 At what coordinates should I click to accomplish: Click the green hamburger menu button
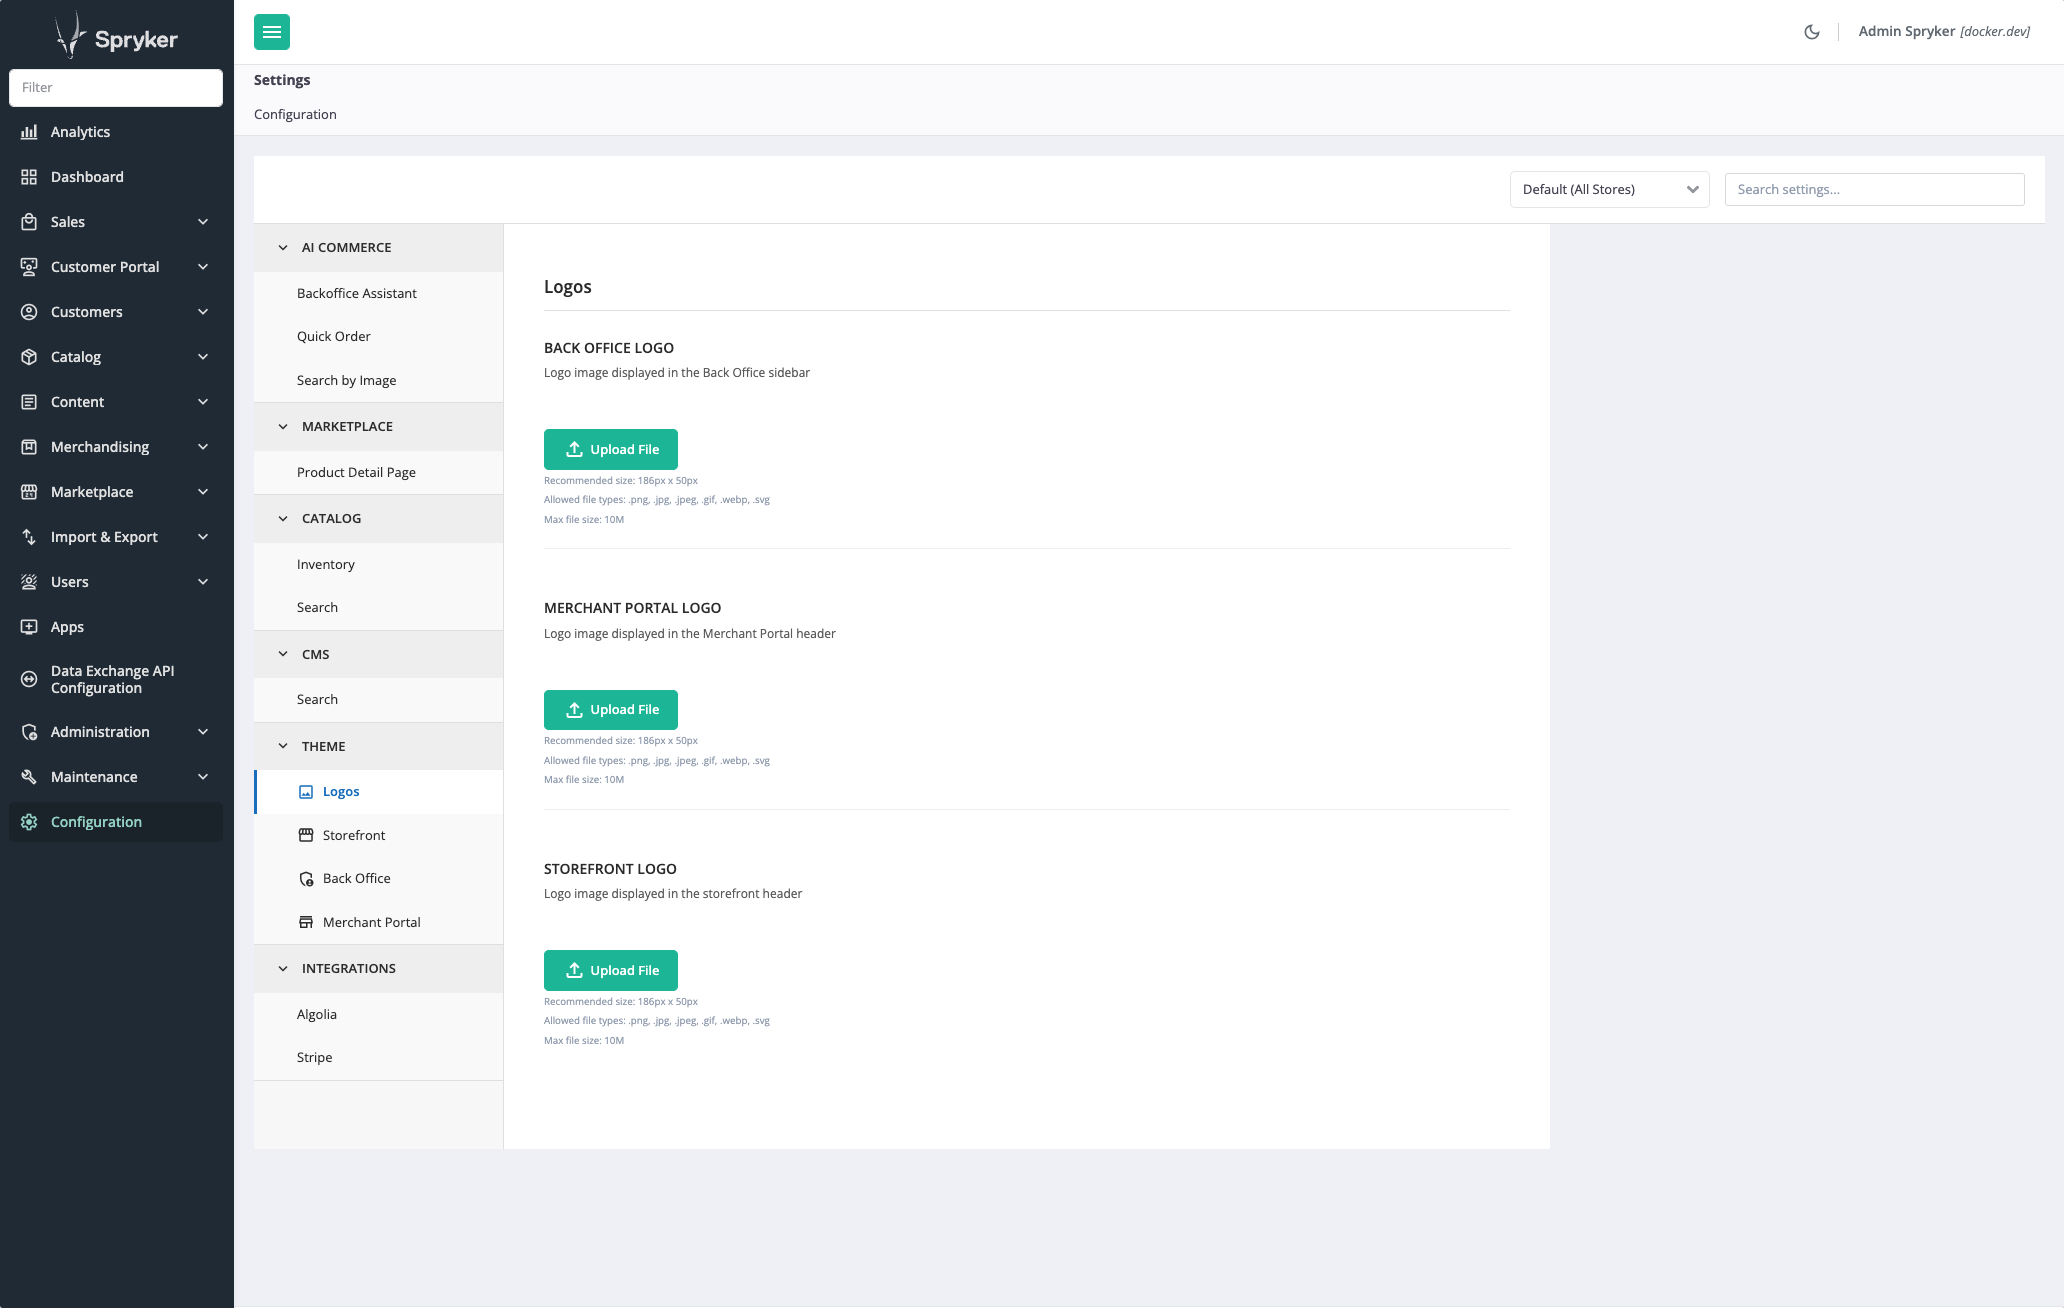271,32
